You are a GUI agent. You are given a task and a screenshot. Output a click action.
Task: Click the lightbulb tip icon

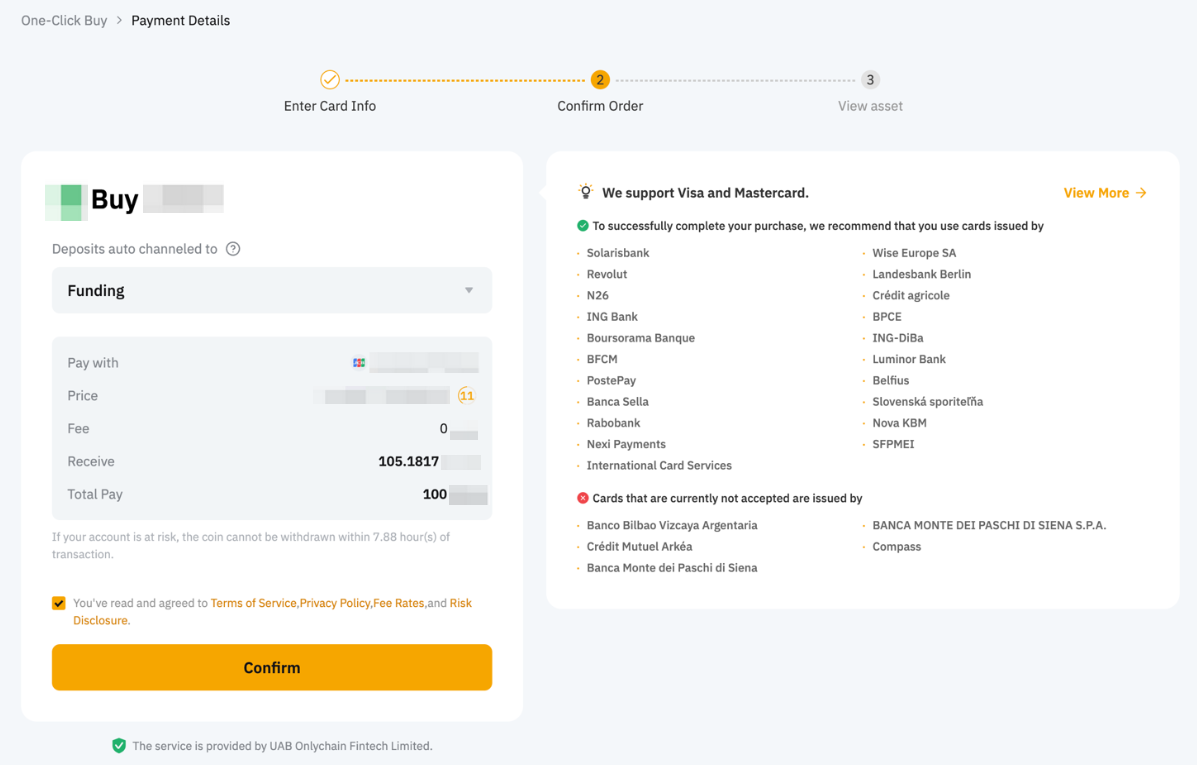(586, 192)
